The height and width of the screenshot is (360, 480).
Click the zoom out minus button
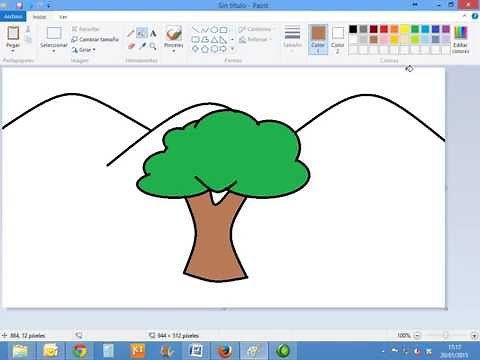[x=418, y=335]
